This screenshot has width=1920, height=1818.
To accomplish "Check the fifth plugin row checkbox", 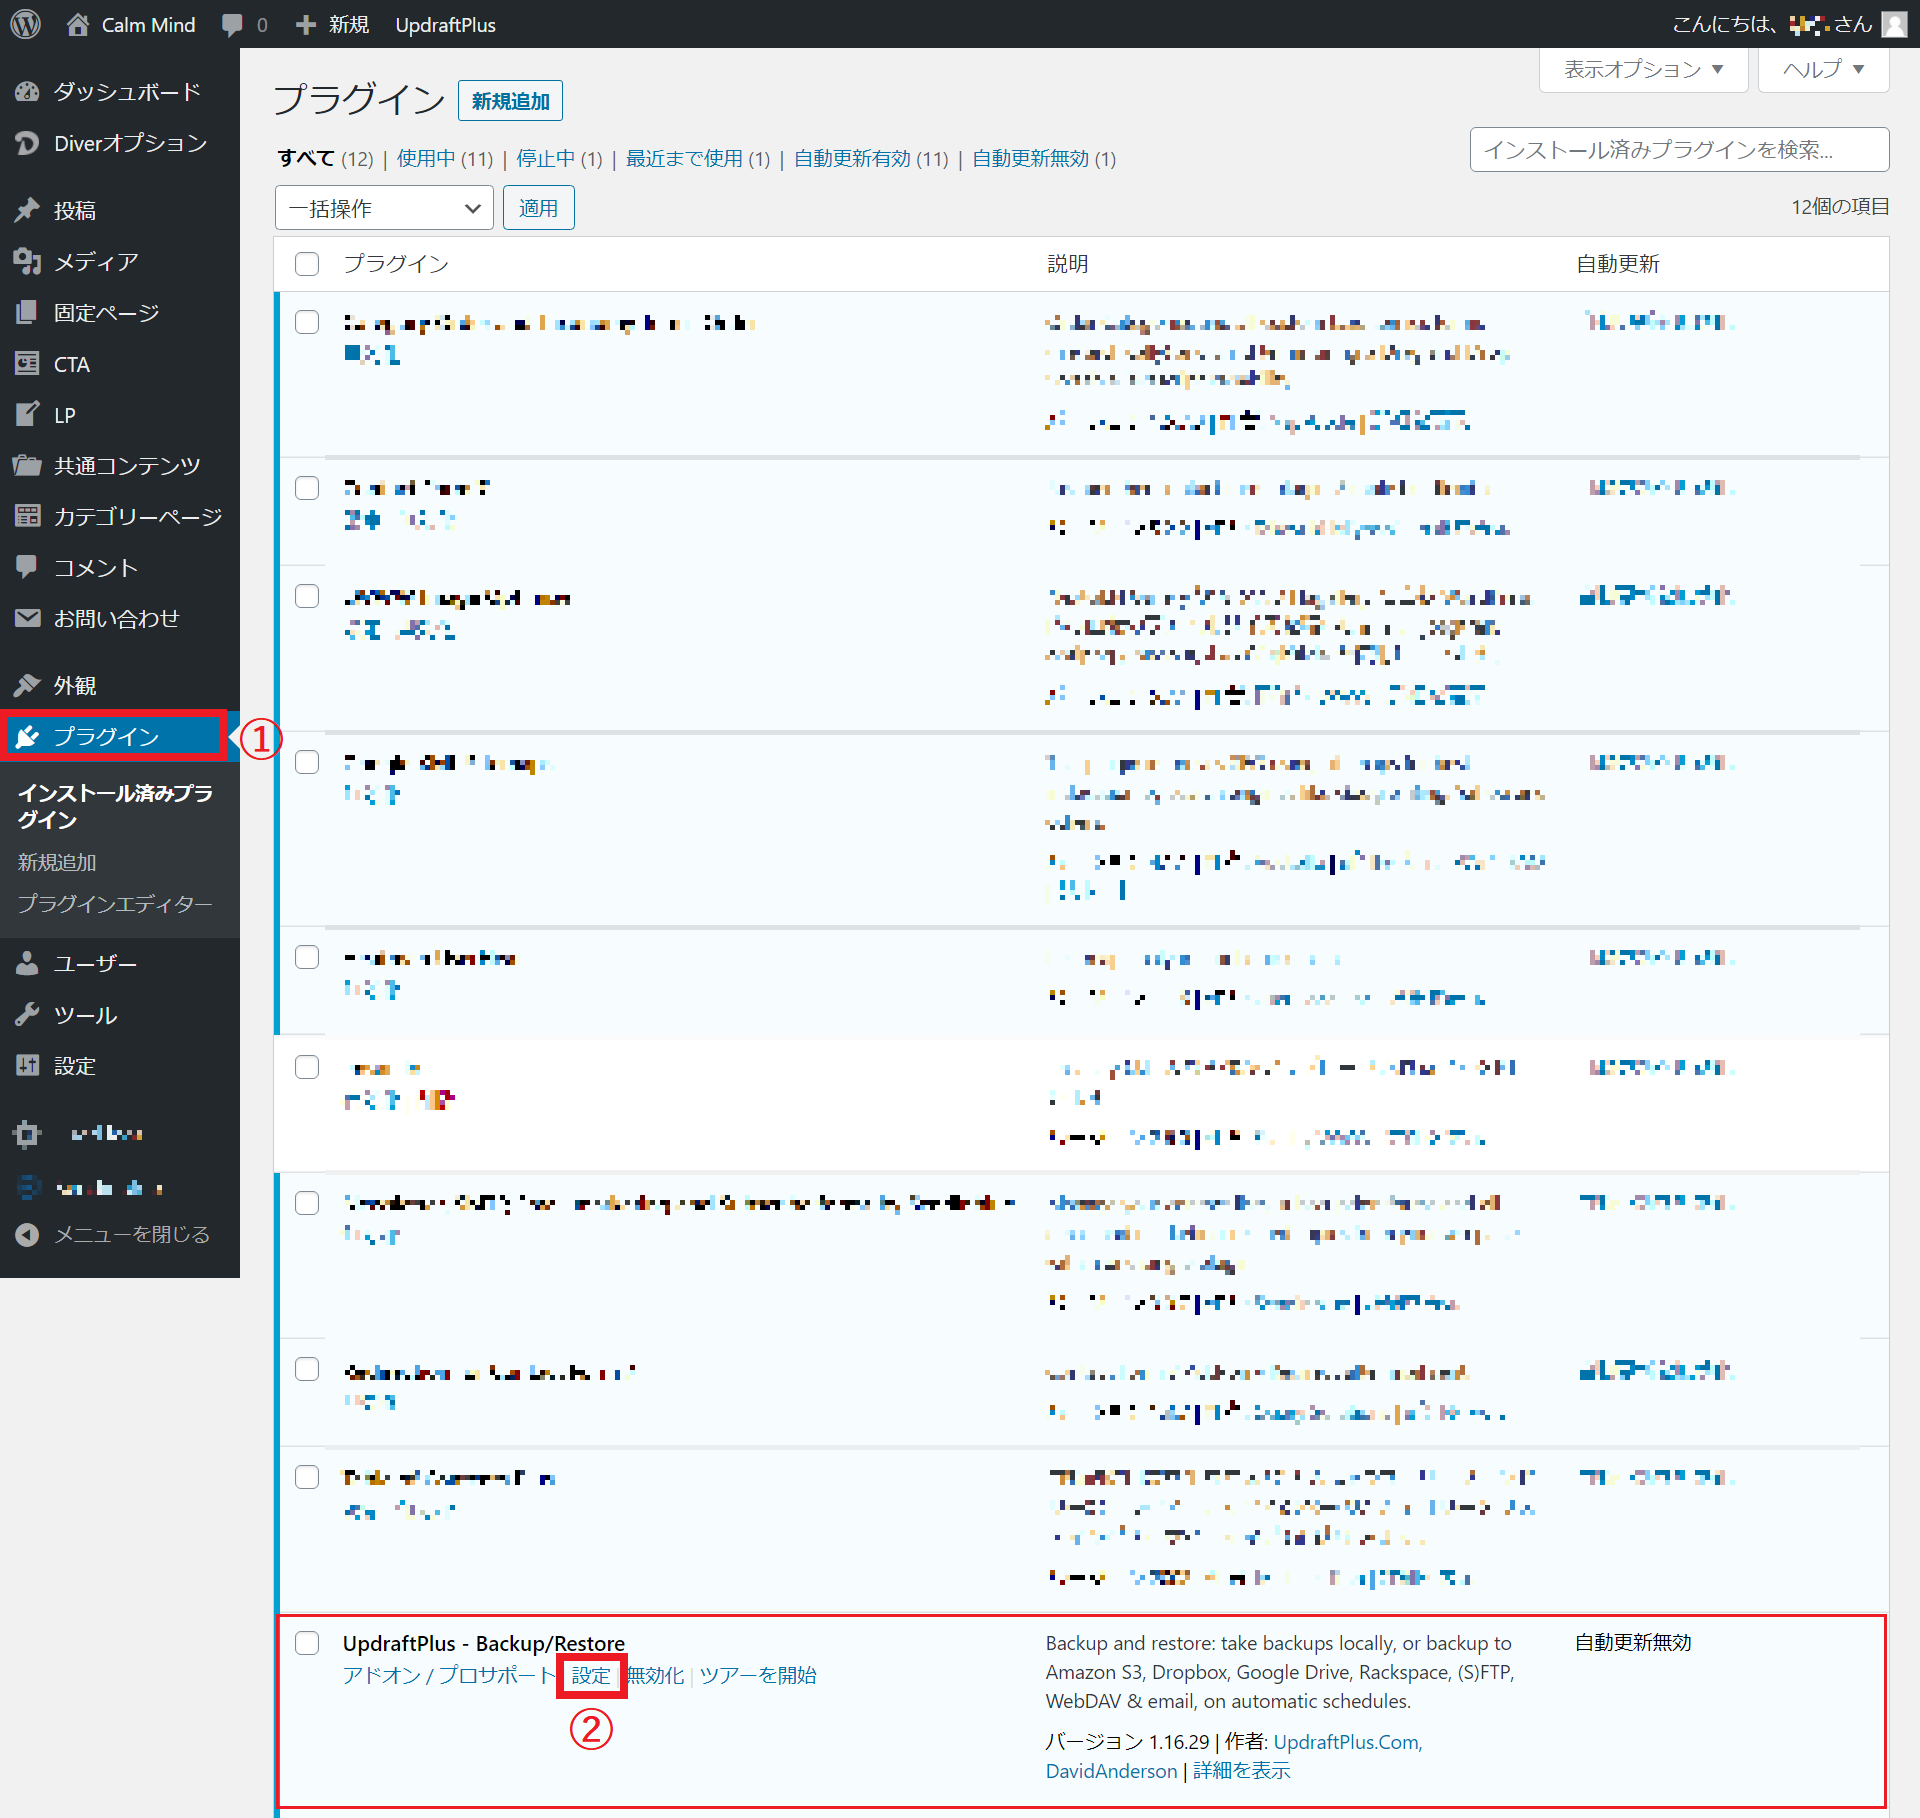I will tap(307, 957).
